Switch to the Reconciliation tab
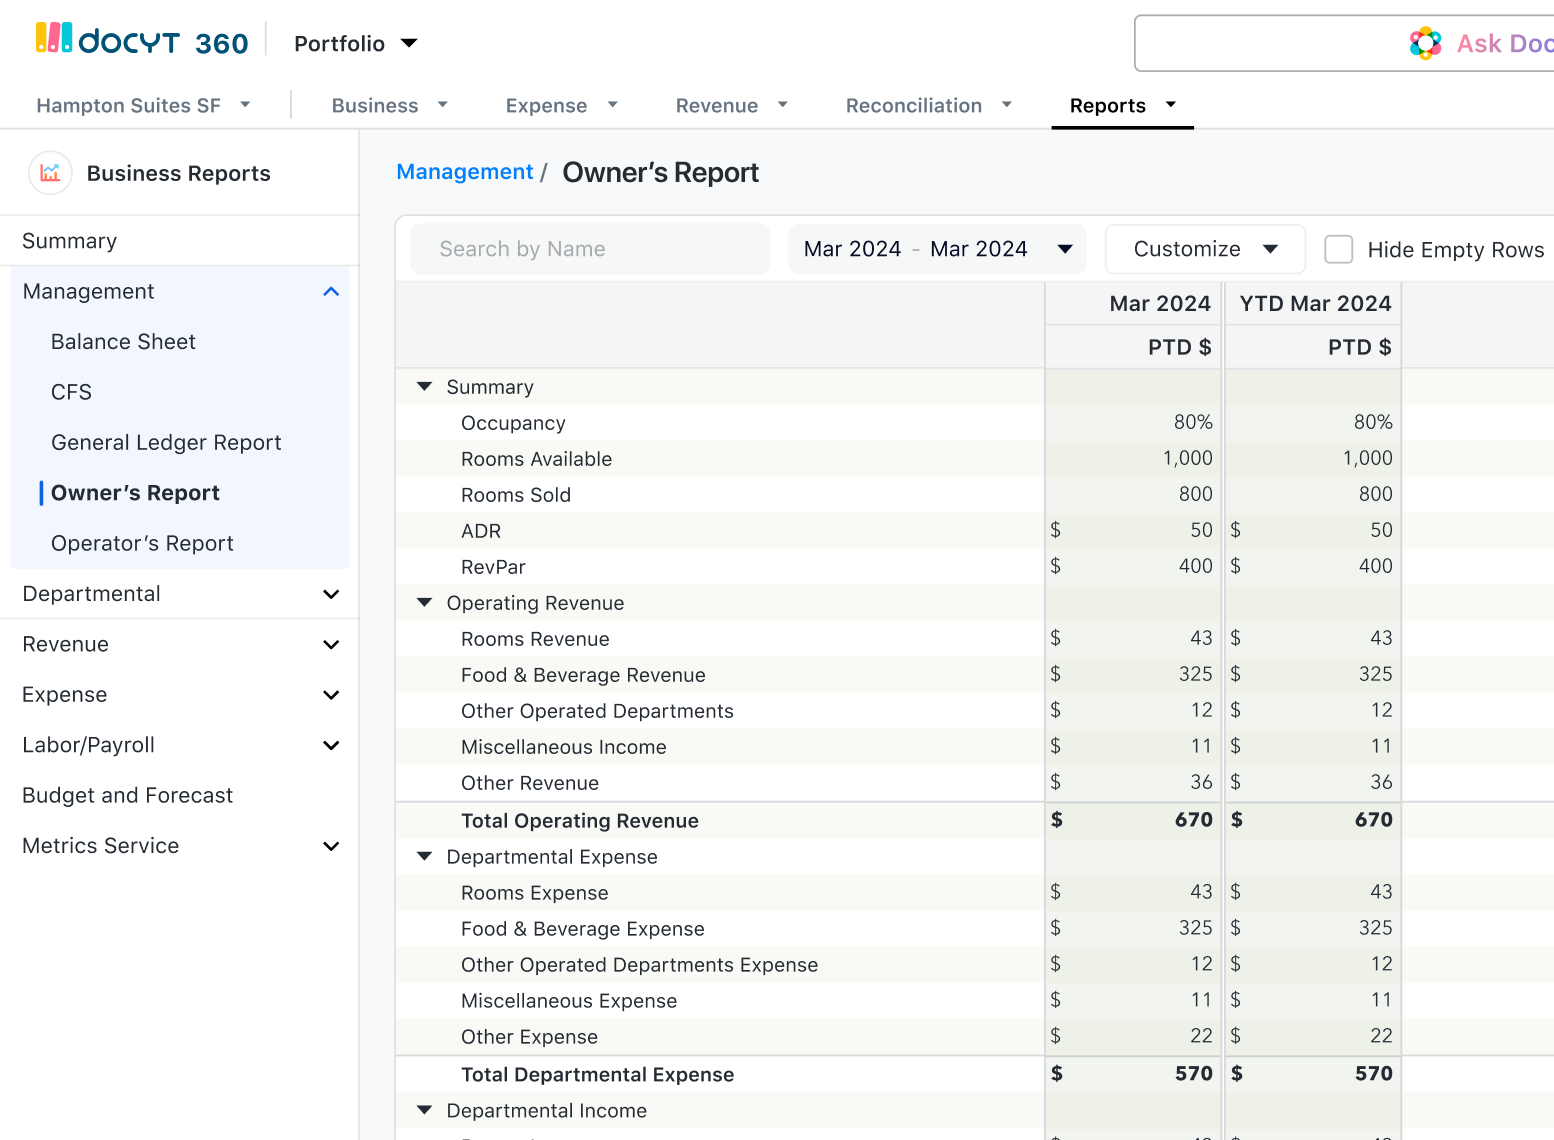Screen dimensions: 1554x1140 coord(926,105)
